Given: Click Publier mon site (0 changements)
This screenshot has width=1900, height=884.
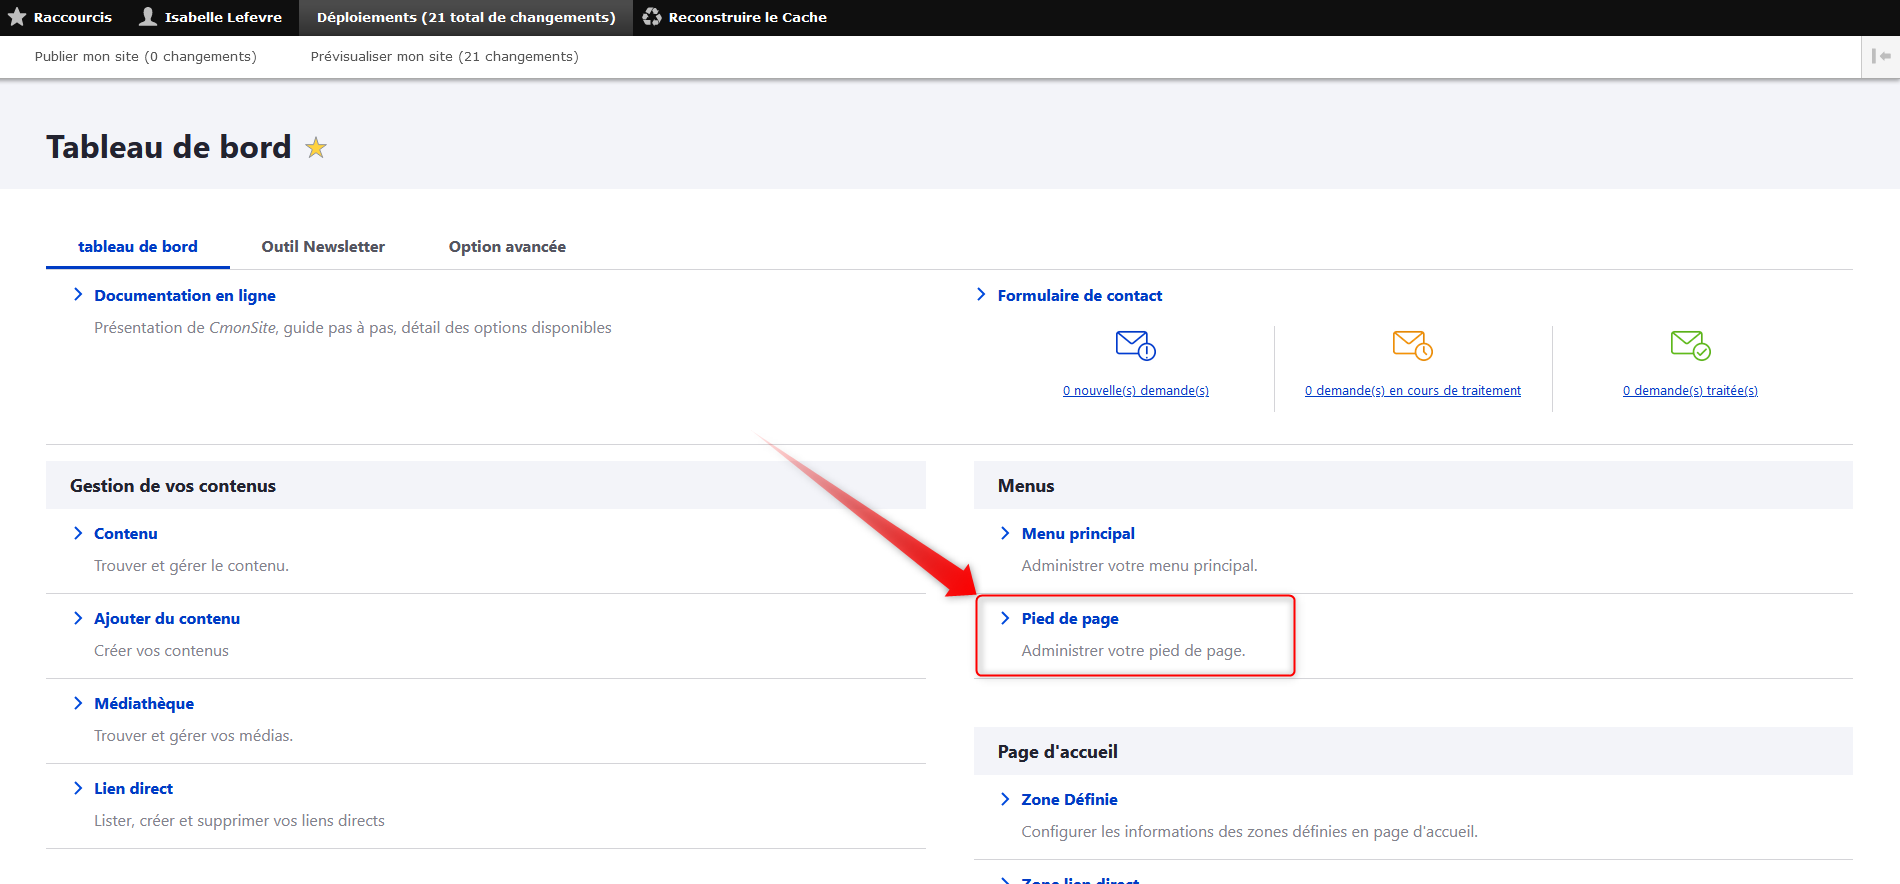Looking at the screenshot, I should pos(146,57).
